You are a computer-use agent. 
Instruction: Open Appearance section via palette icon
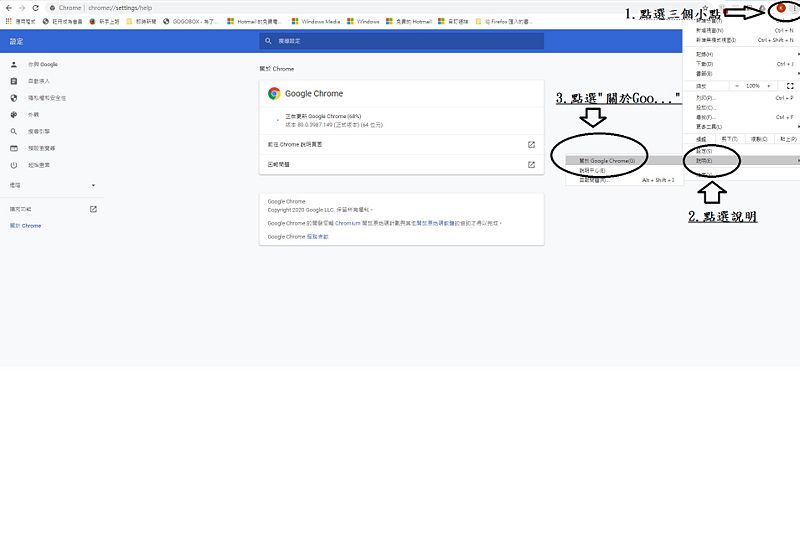tap(14, 115)
